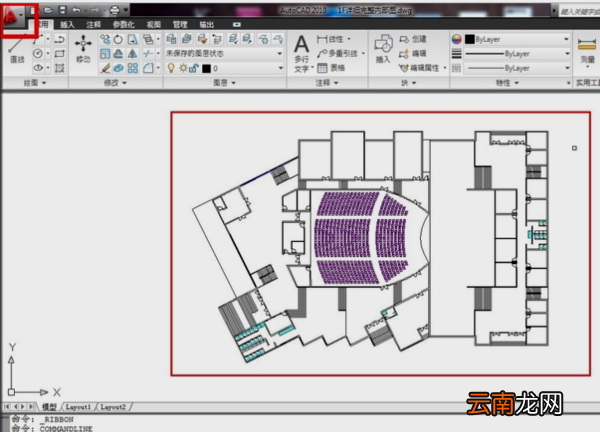This screenshot has height=432, width=600.
Task: Select the Stretch modify tool
Action: 132,39
